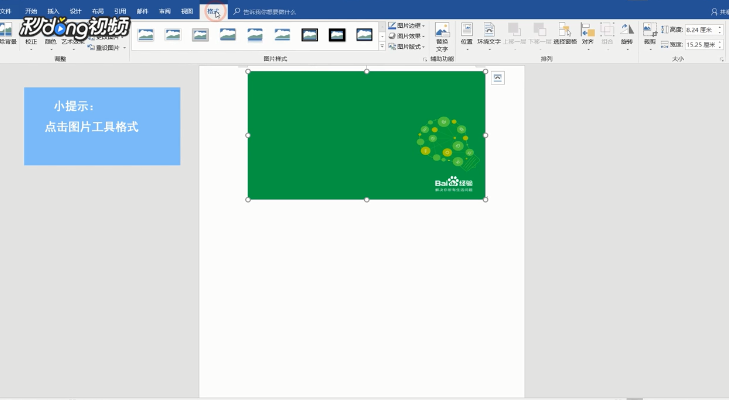
Task: Apply the gray Metal Frame picture style
Action: click(200, 34)
